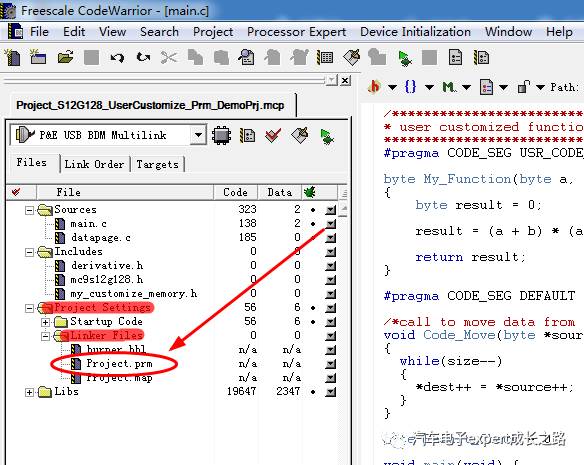Click the red checkmark Synchronize Modification Dates icon
The image size is (584, 465).
[x=273, y=135]
